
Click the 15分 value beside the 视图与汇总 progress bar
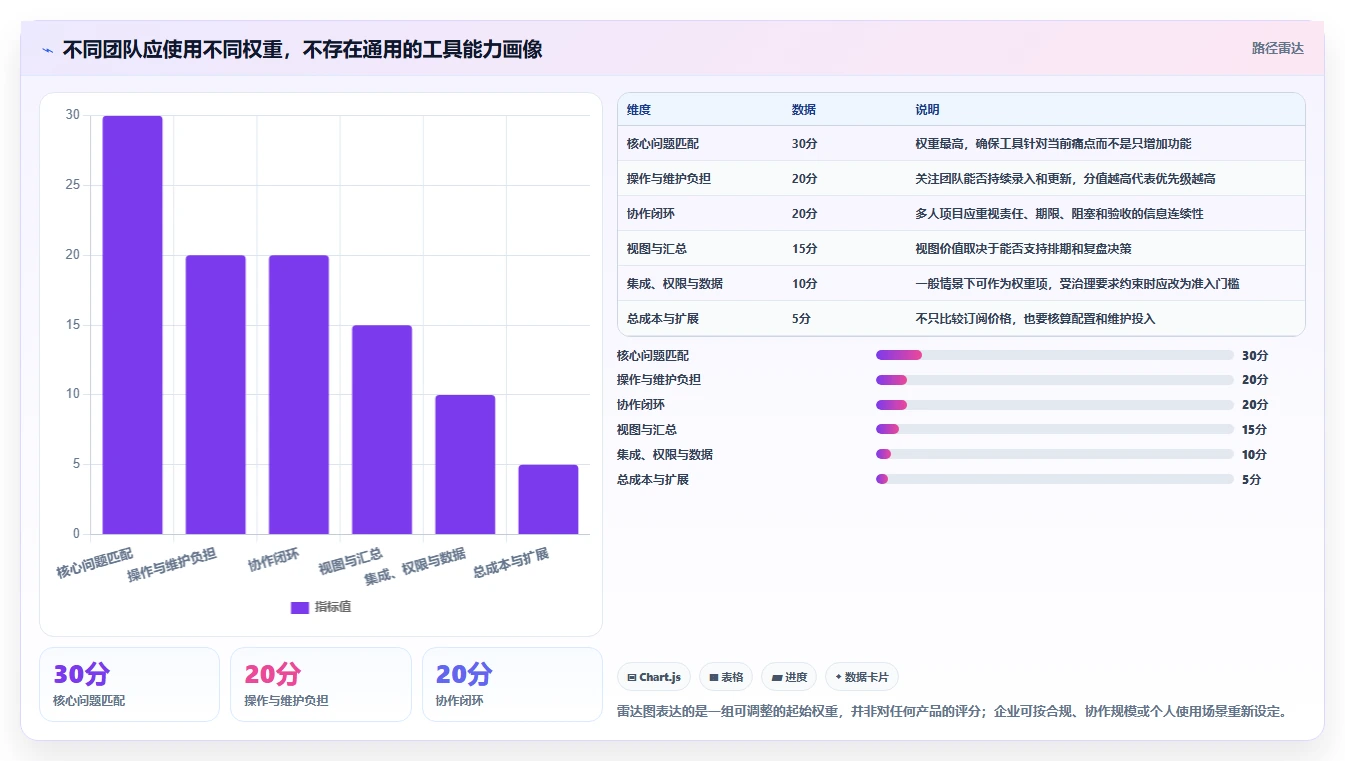[1254, 429]
